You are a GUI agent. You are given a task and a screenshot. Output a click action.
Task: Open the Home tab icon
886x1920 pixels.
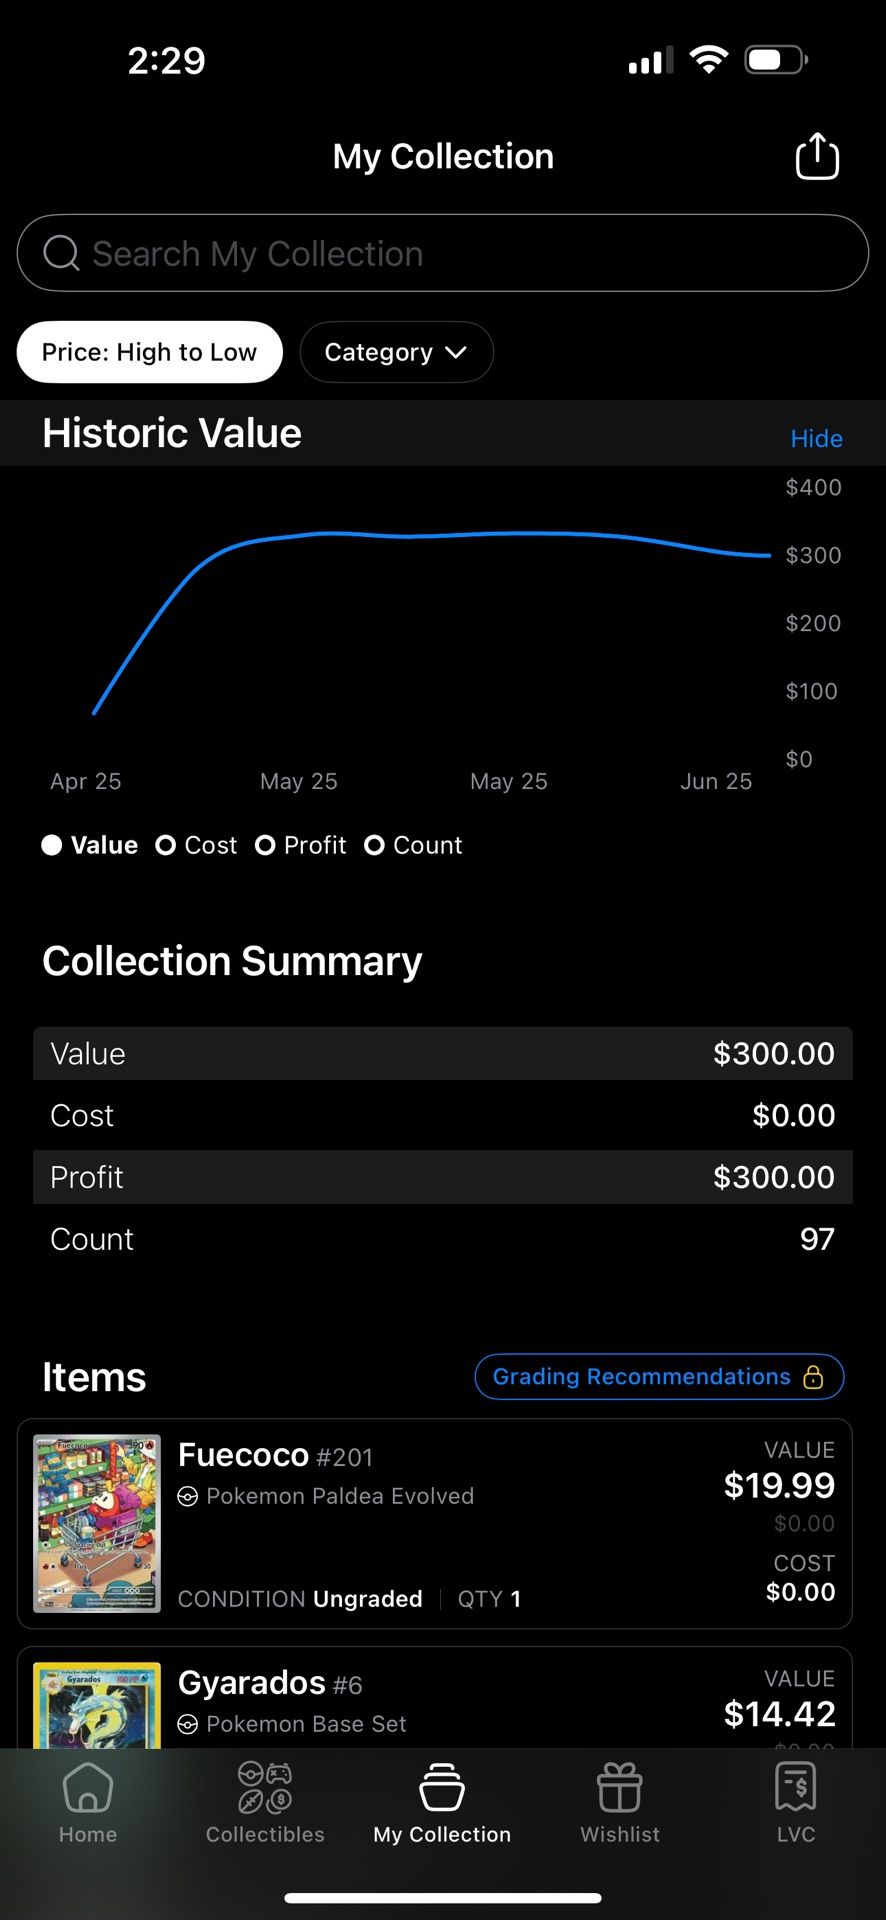[x=88, y=1788]
